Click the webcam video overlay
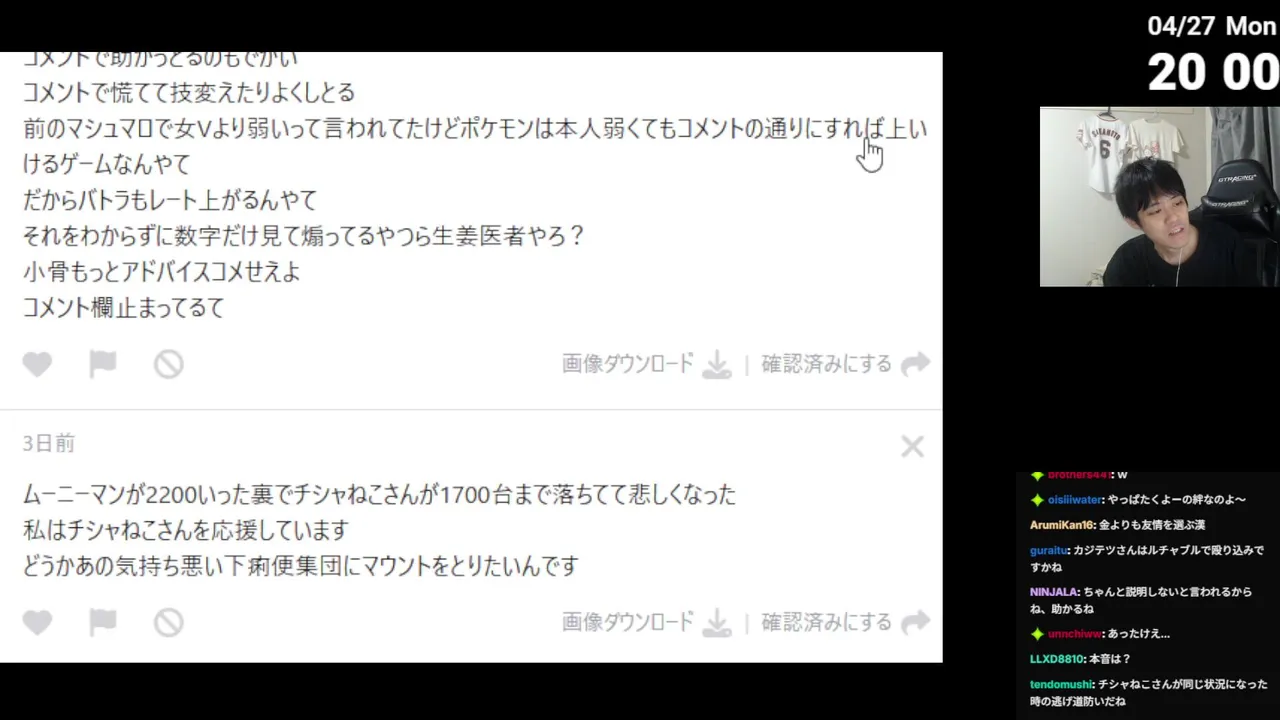The height and width of the screenshot is (720, 1280). pos(1160,197)
